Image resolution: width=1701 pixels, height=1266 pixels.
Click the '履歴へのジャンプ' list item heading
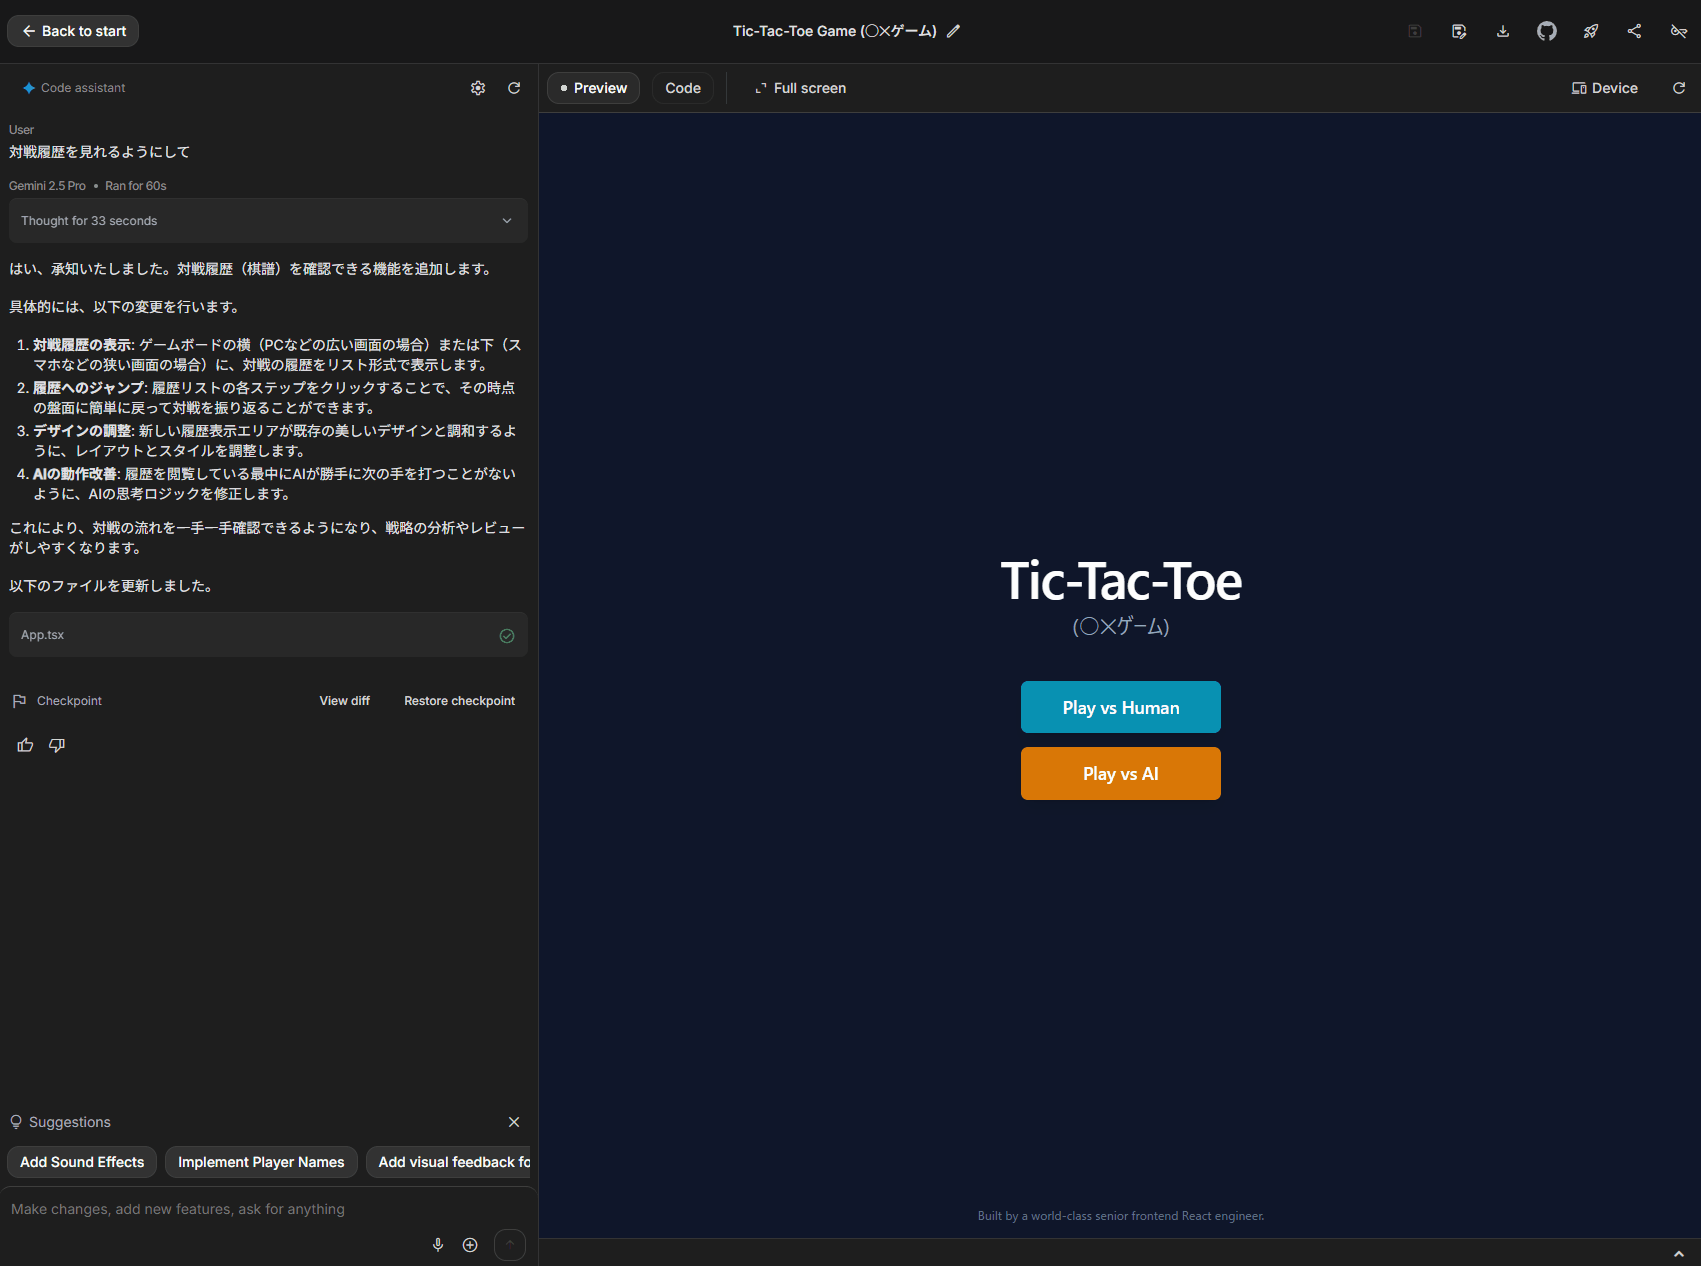[88, 388]
